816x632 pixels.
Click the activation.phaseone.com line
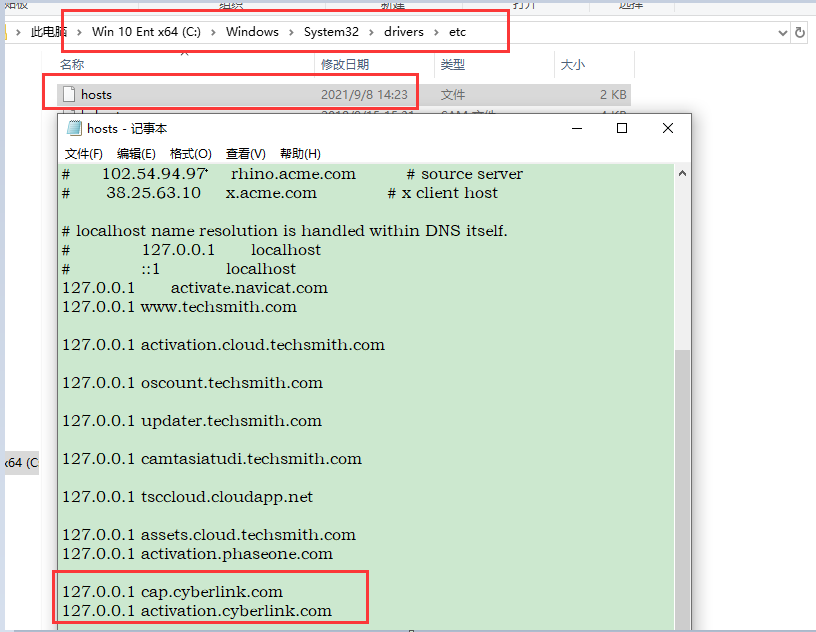197,553
